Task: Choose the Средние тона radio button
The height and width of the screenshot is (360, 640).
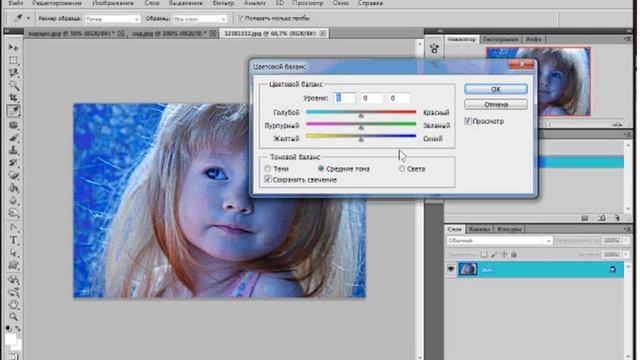Action: coord(321,169)
